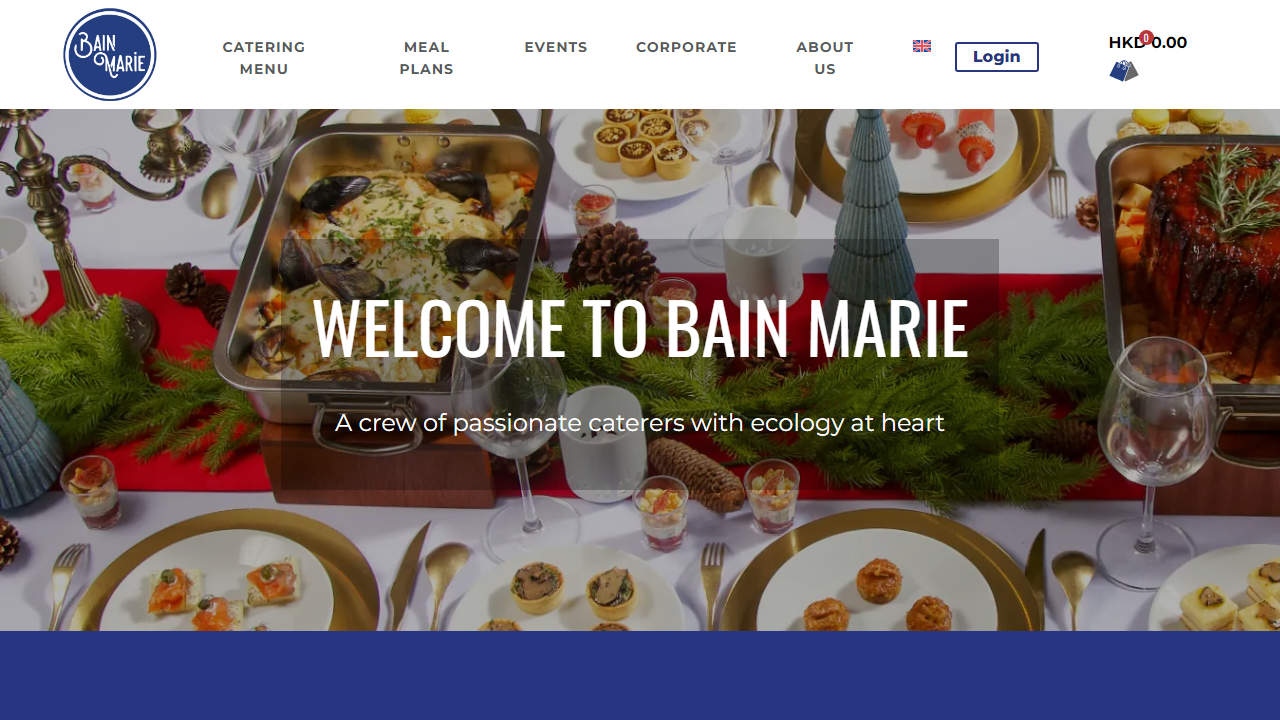Click the passionate caterers tagline text
This screenshot has height=720, width=1280.
[x=640, y=423]
